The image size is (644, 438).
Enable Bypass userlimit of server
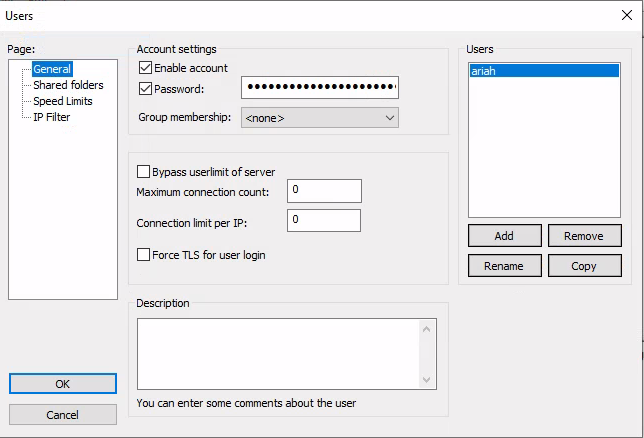tap(143, 171)
